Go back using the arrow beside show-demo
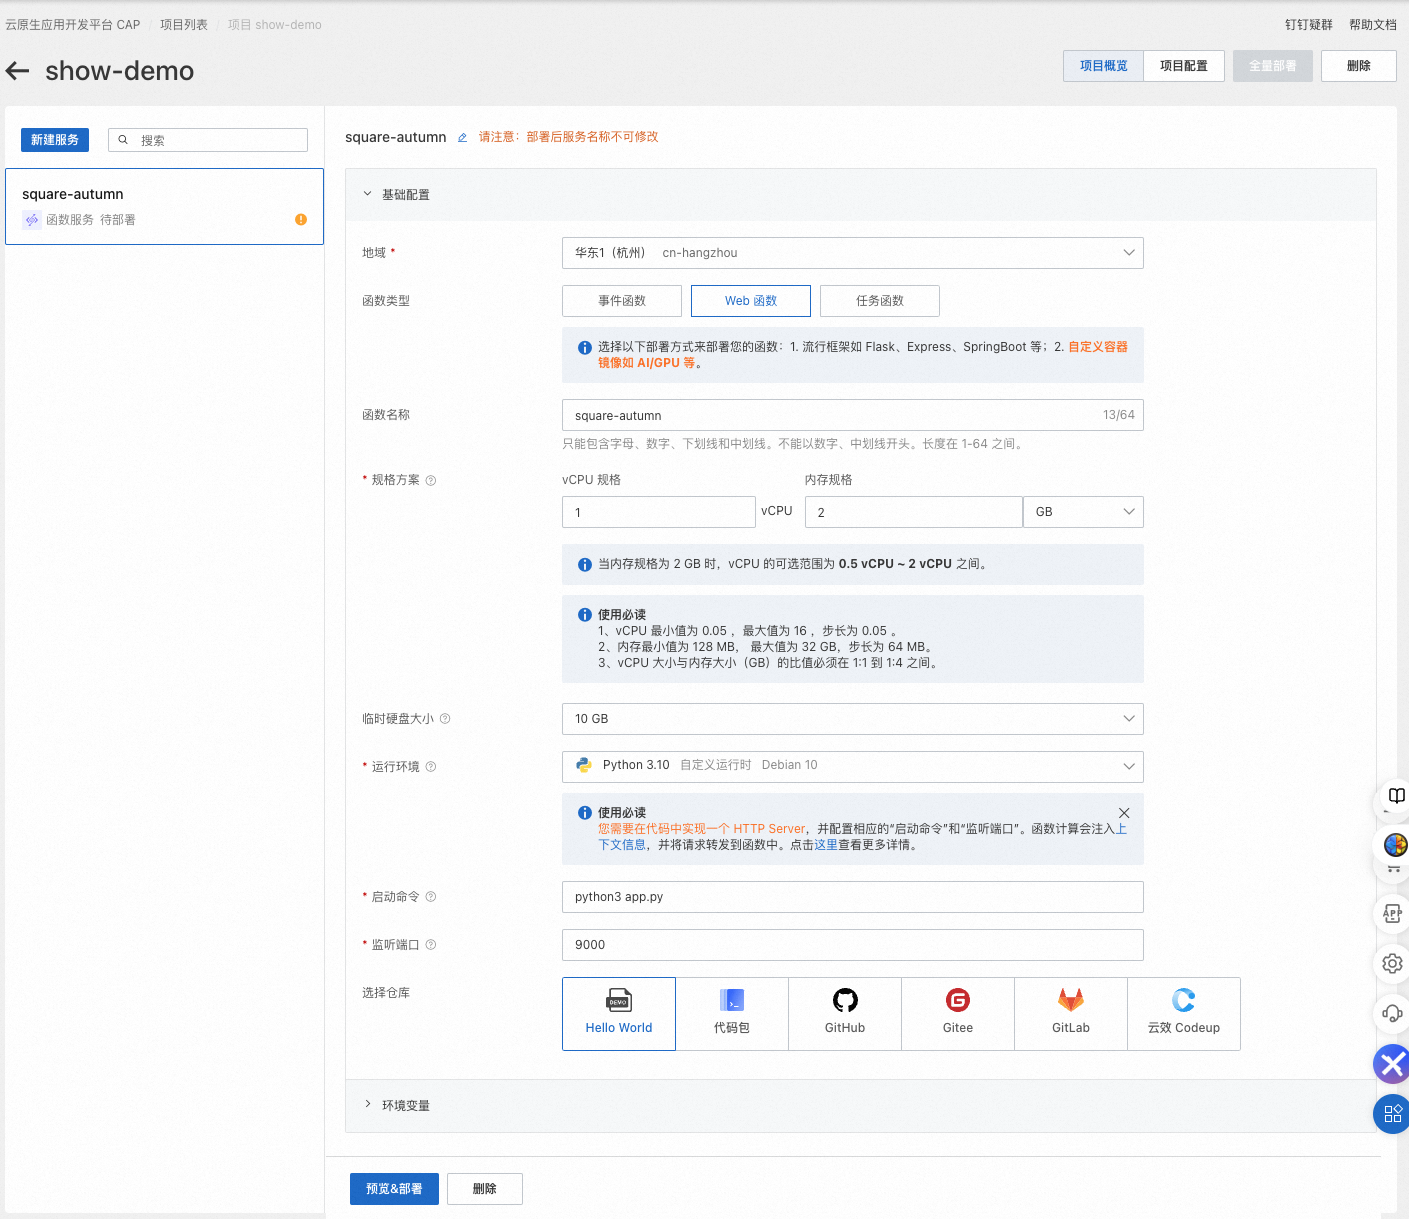 click(x=17, y=70)
